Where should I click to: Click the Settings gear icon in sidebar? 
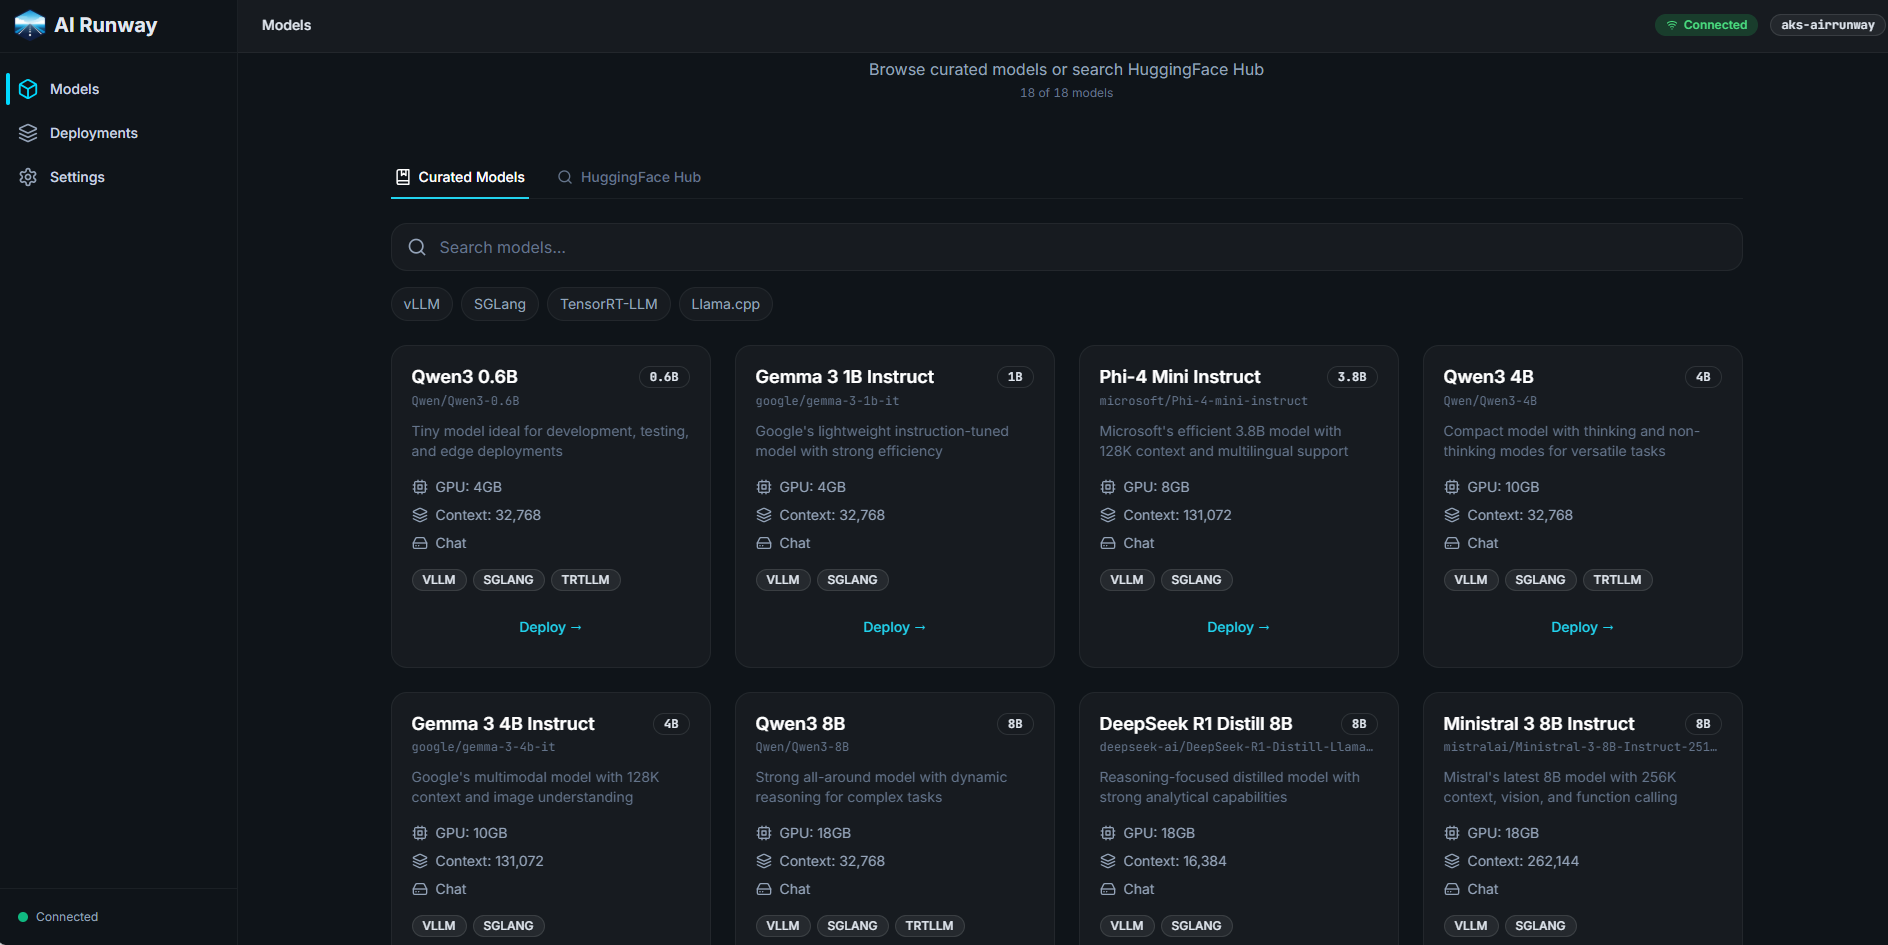click(x=28, y=177)
